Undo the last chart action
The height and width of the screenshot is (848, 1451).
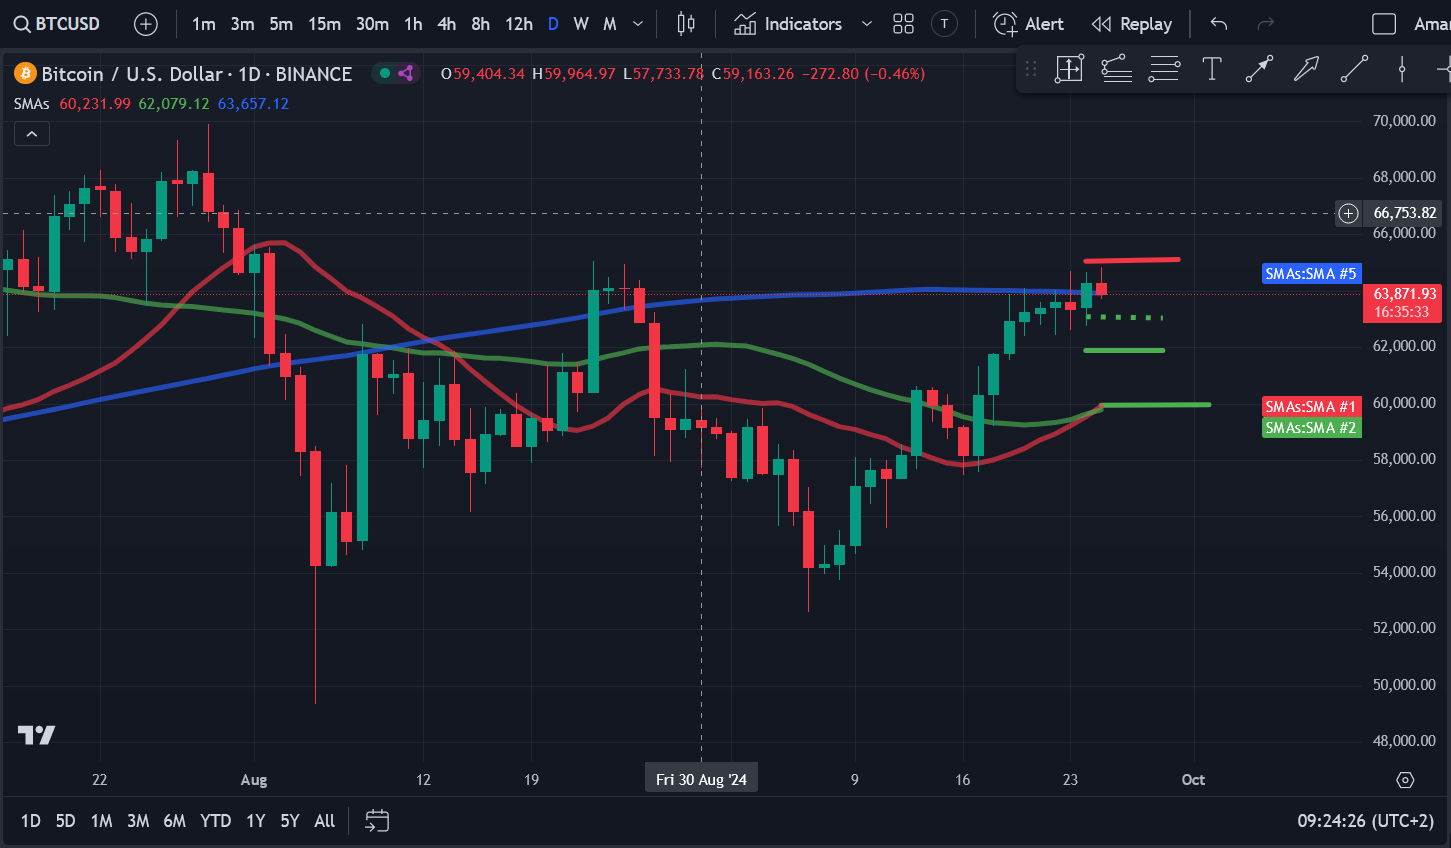1218,24
